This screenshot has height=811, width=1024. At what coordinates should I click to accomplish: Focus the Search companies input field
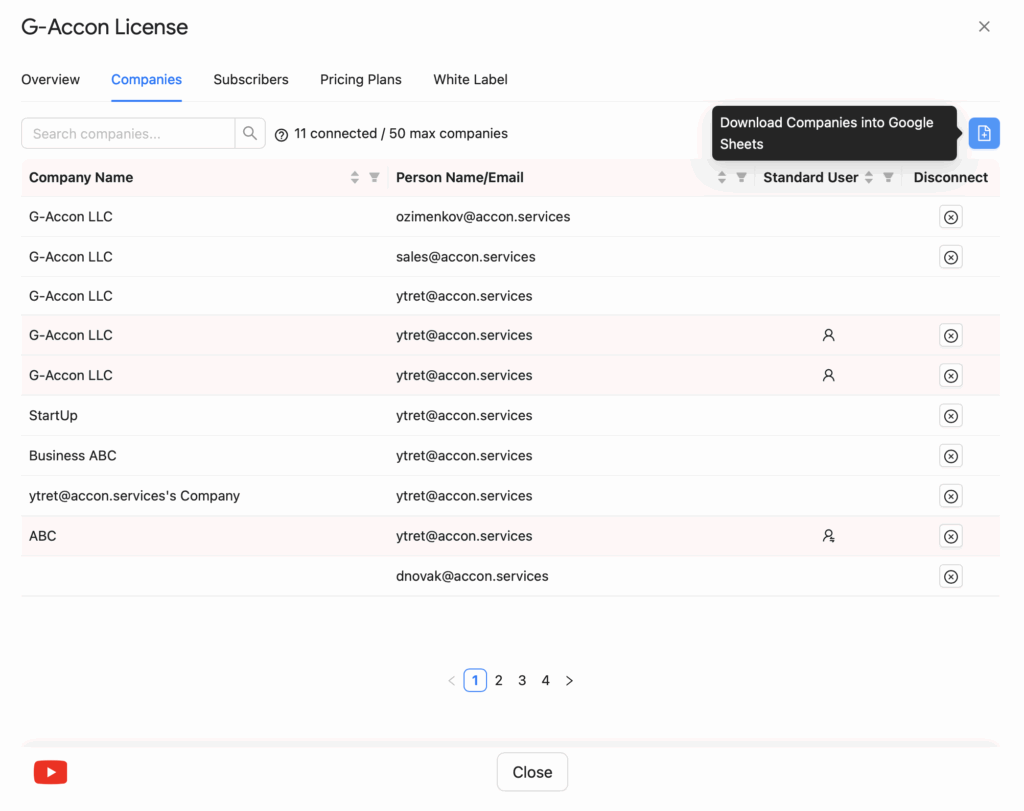tap(128, 133)
